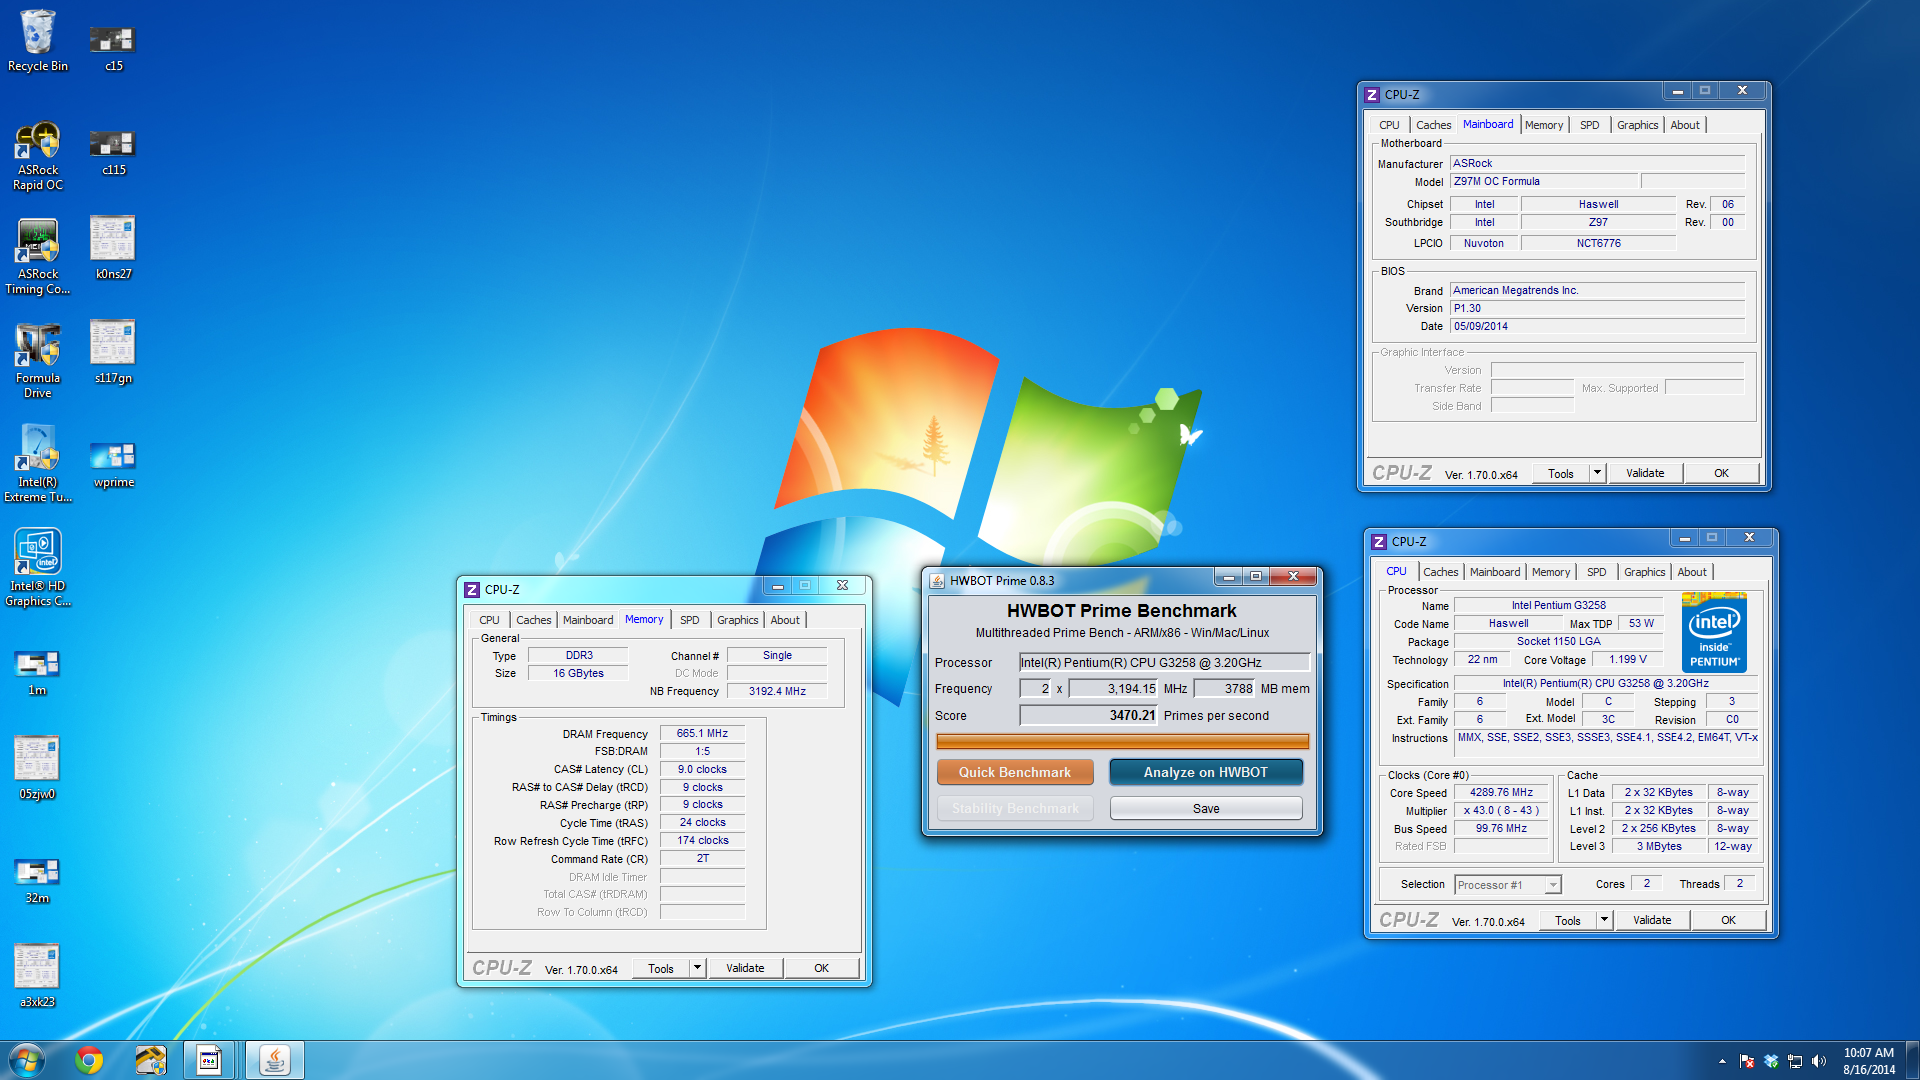Open the file explorer taskbar icon

(x=151, y=1060)
